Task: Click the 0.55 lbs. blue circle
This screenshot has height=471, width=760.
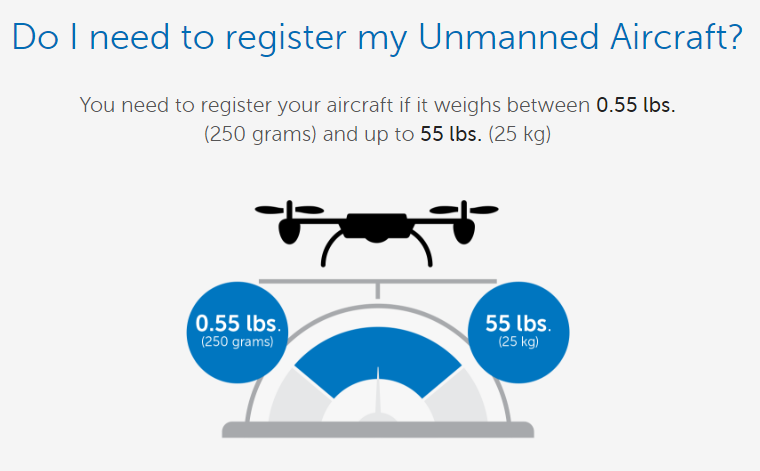Action: (237, 332)
